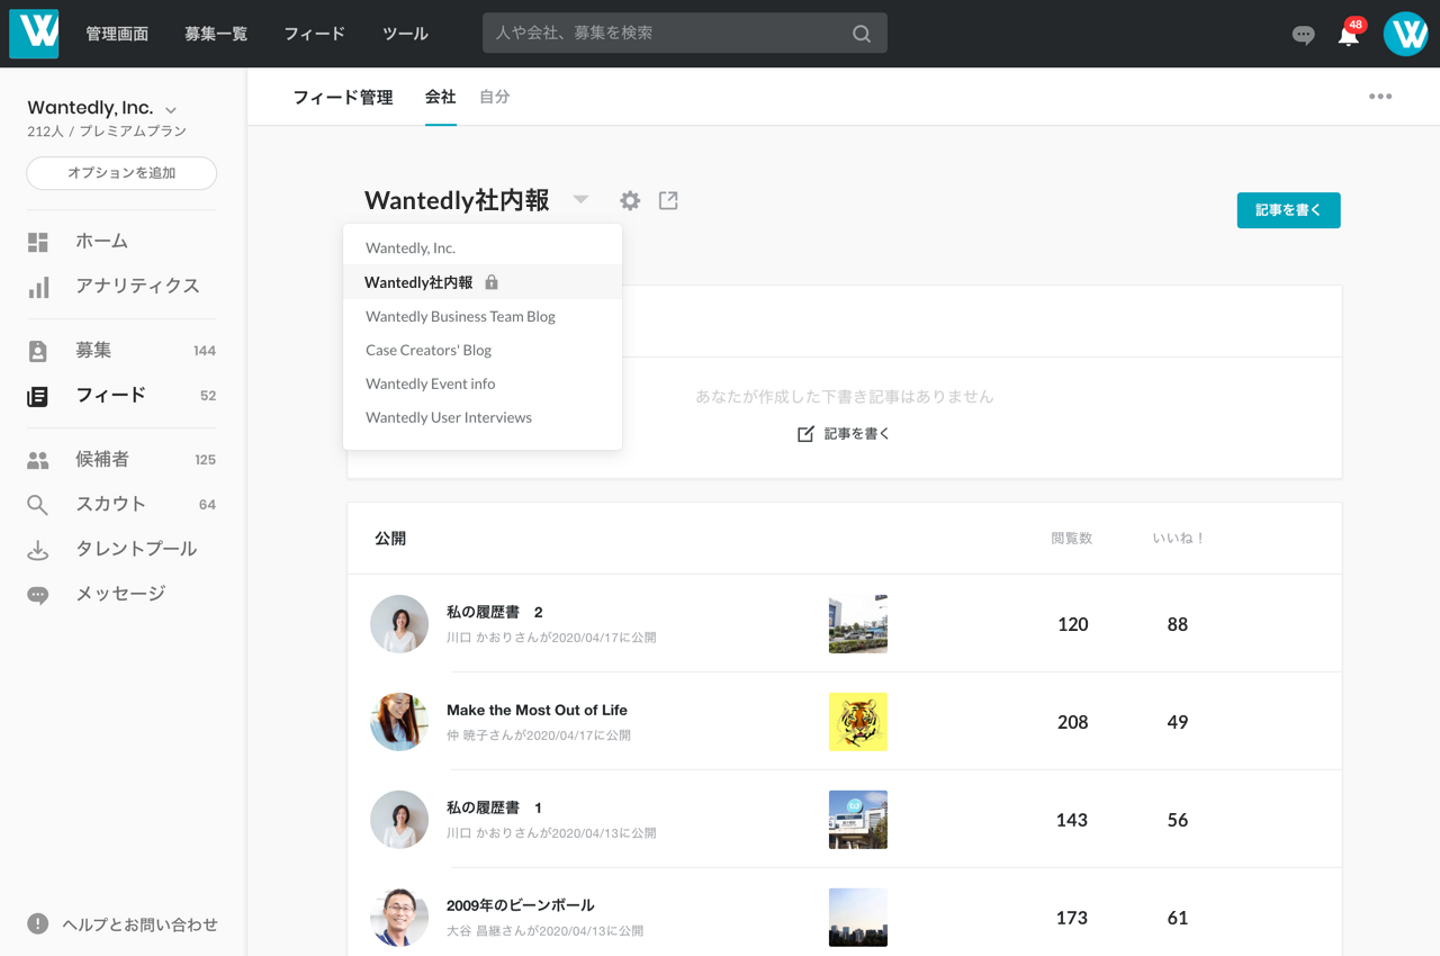Click the メッセージ speech bubble icon
1440x956 pixels.
click(x=38, y=596)
